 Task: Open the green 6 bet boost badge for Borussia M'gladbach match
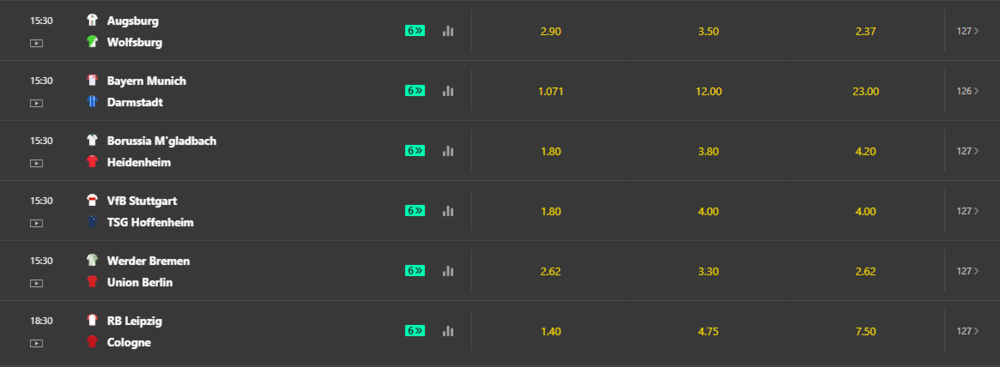(x=415, y=151)
